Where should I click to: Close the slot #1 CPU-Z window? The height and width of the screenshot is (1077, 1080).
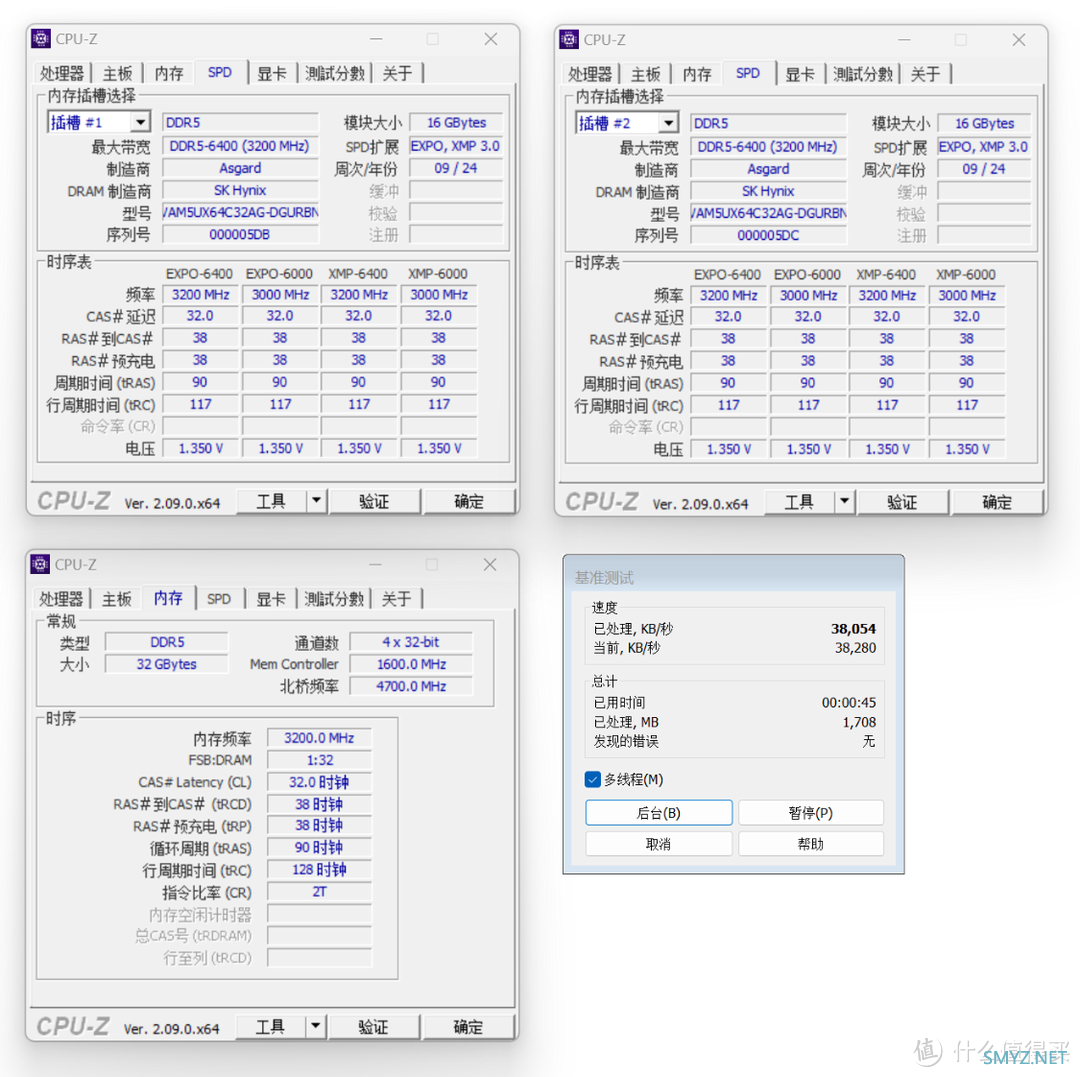490,39
